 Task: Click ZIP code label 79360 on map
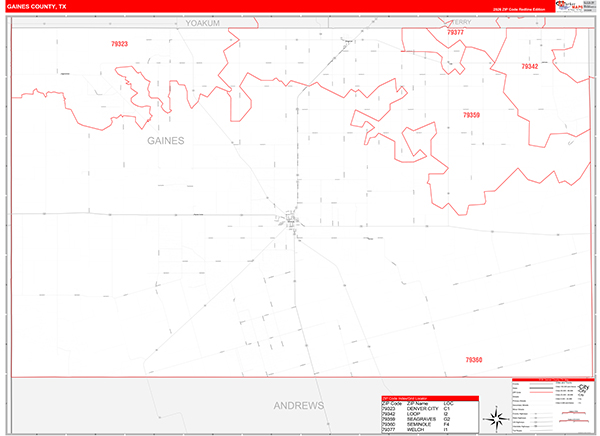474,360
